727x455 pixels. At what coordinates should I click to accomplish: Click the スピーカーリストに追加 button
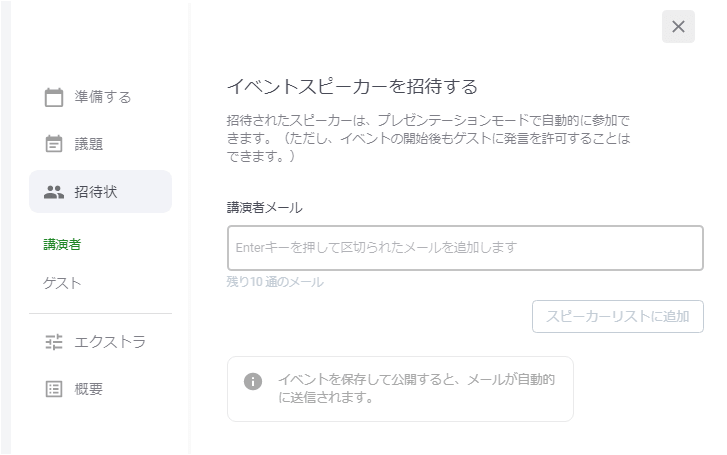(618, 316)
